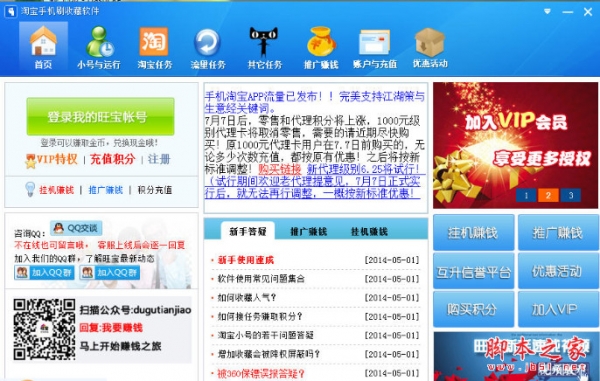Click the QR code image
Screen dimensions: 600x381
click(x=44, y=329)
